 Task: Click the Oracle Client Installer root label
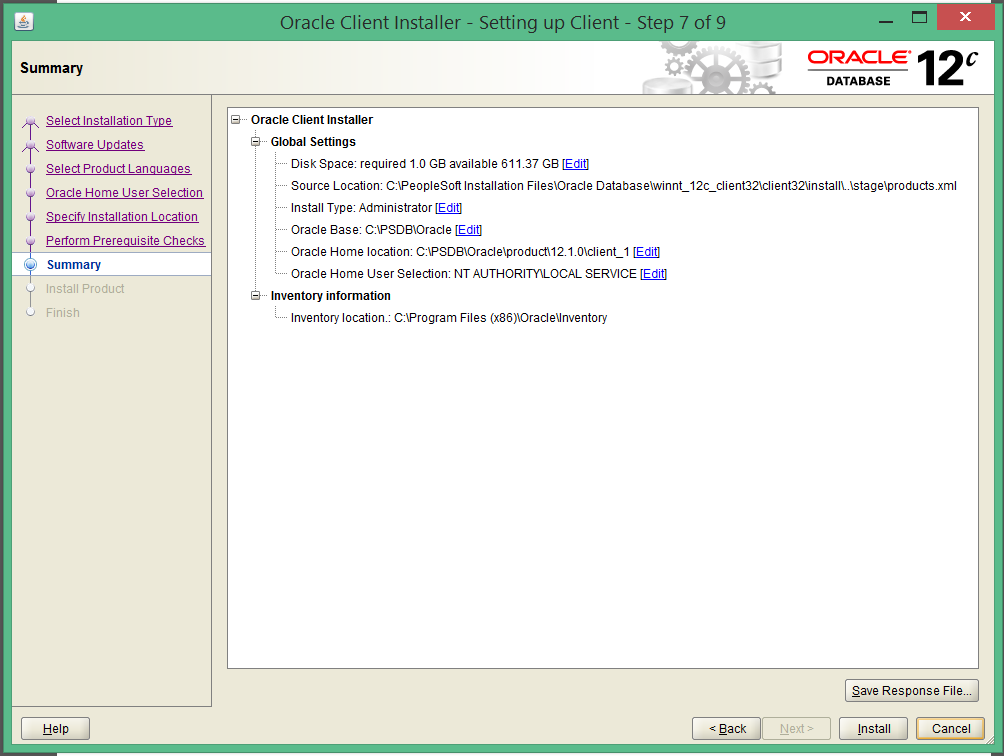(312, 120)
